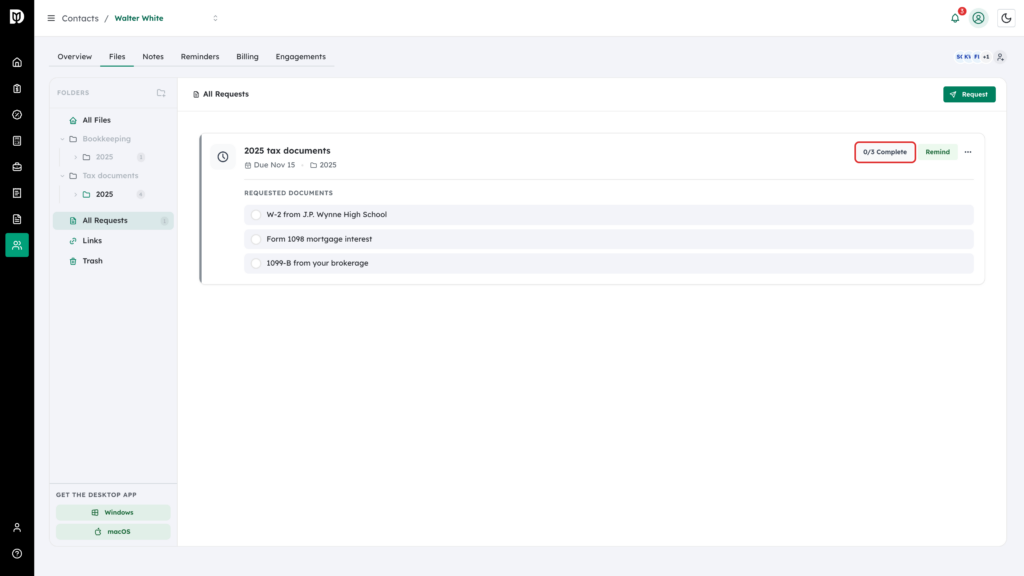Expand the 2025 folder under Tax documents
The image size is (1024, 576).
pyautogui.click(x=76, y=195)
